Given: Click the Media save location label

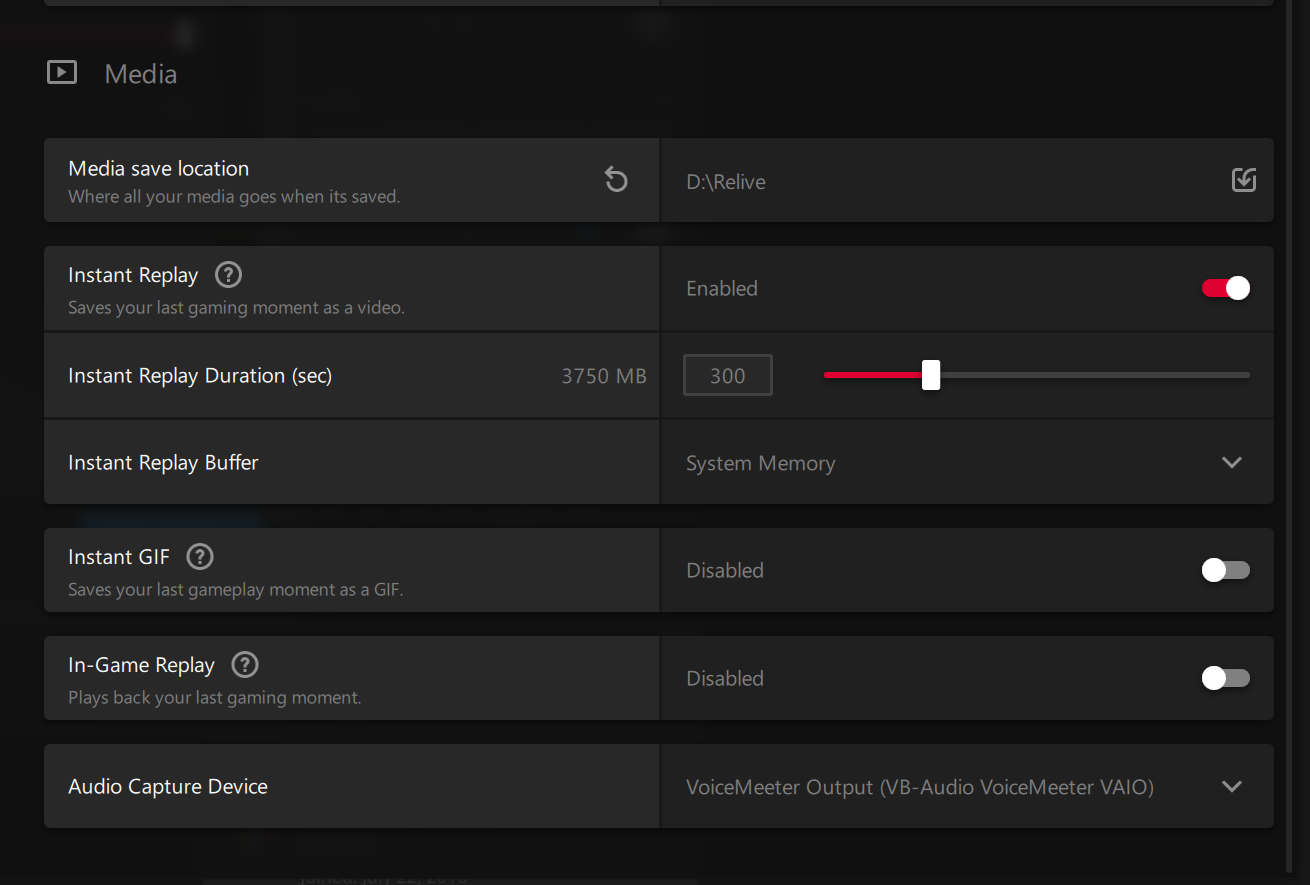Looking at the screenshot, I should 159,168.
